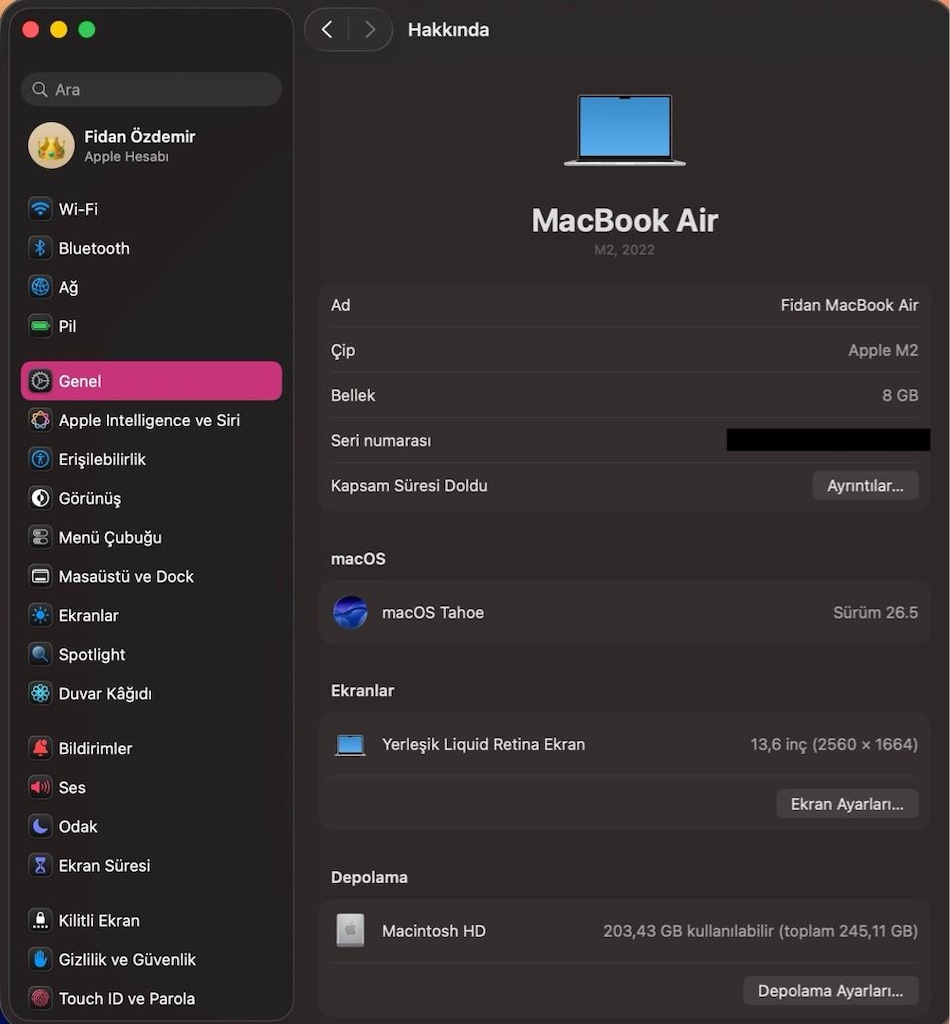Open Wi-Fi settings icon in sidebar
Screen dimensions: 950x1024
[x=40, y=209]
